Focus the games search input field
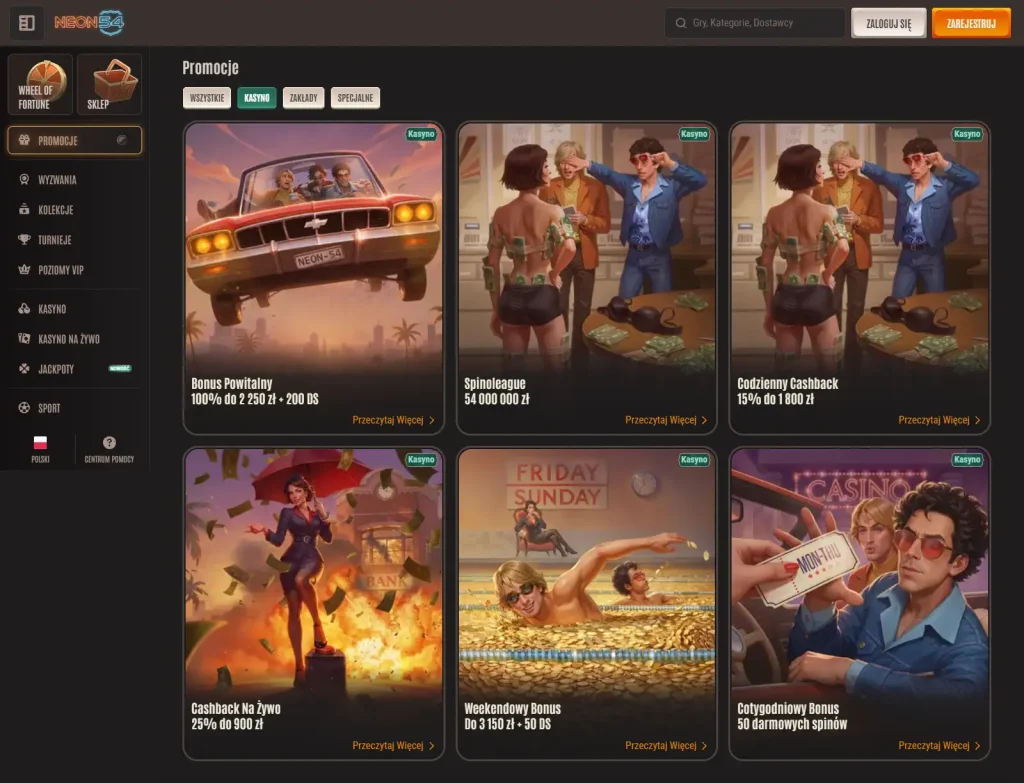Screen dimensions: 1024x783 [755, 23]
